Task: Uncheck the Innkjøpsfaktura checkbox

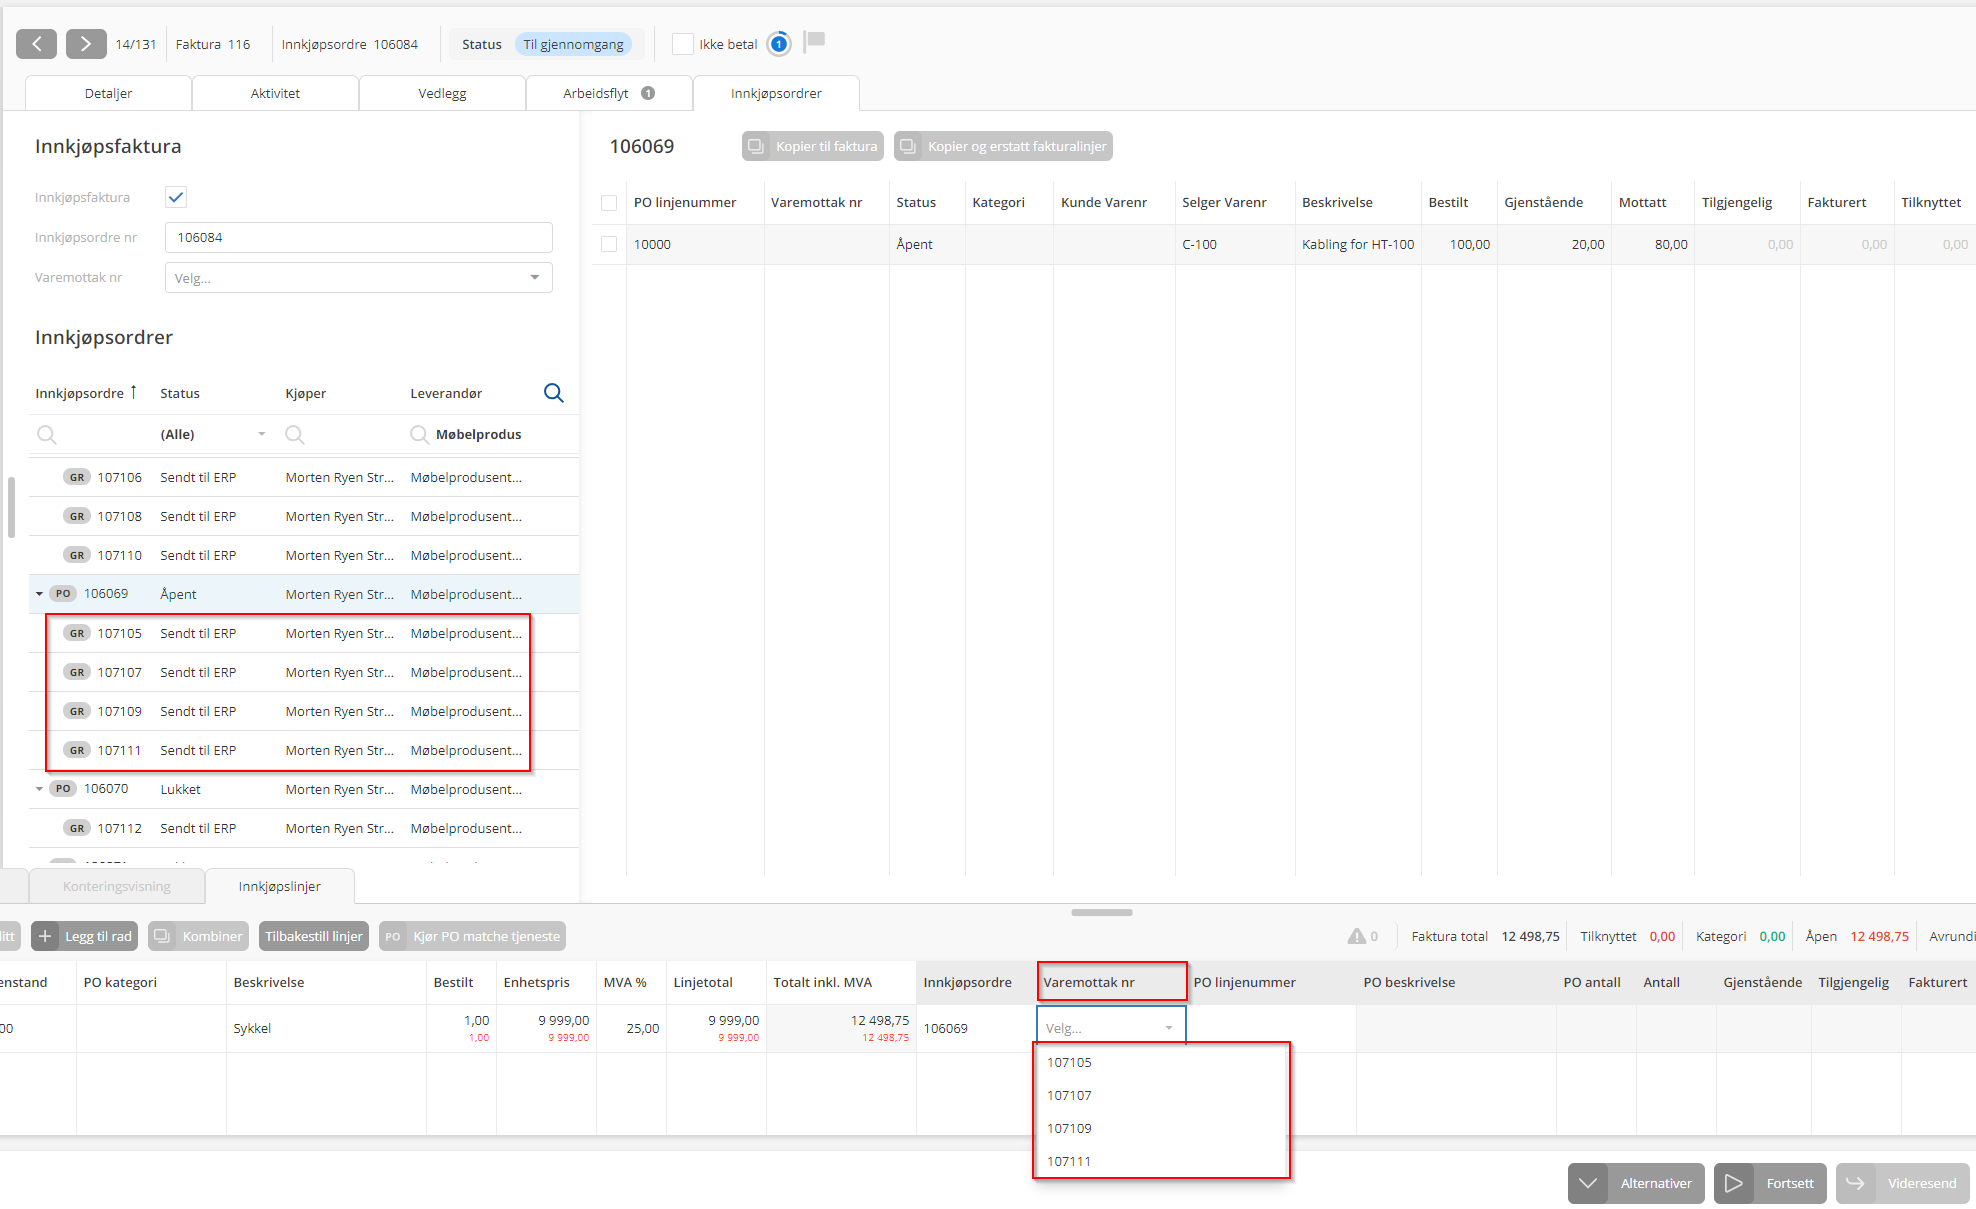Action: click(x=176, y=197)
